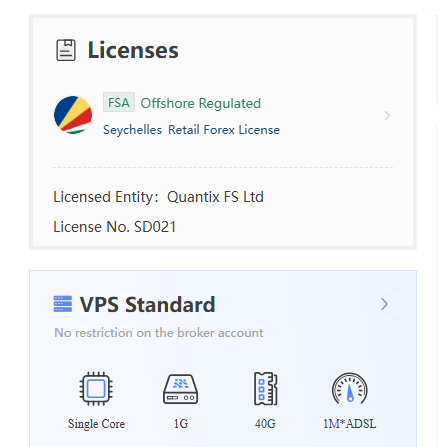Click the VPS server stack icon
The width and height of the screenshot is (438, 447).
(x=63, y=304)
